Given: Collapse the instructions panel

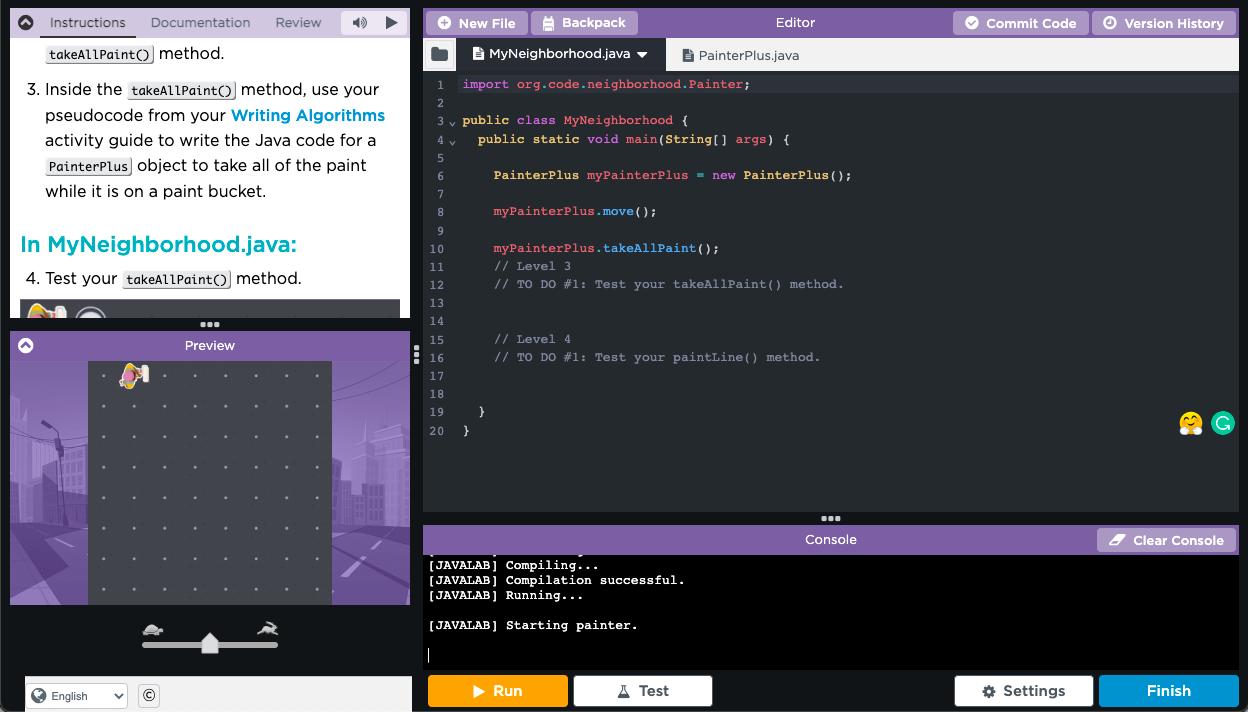Looking at the screenshot, I should click(x=26, y=22).
